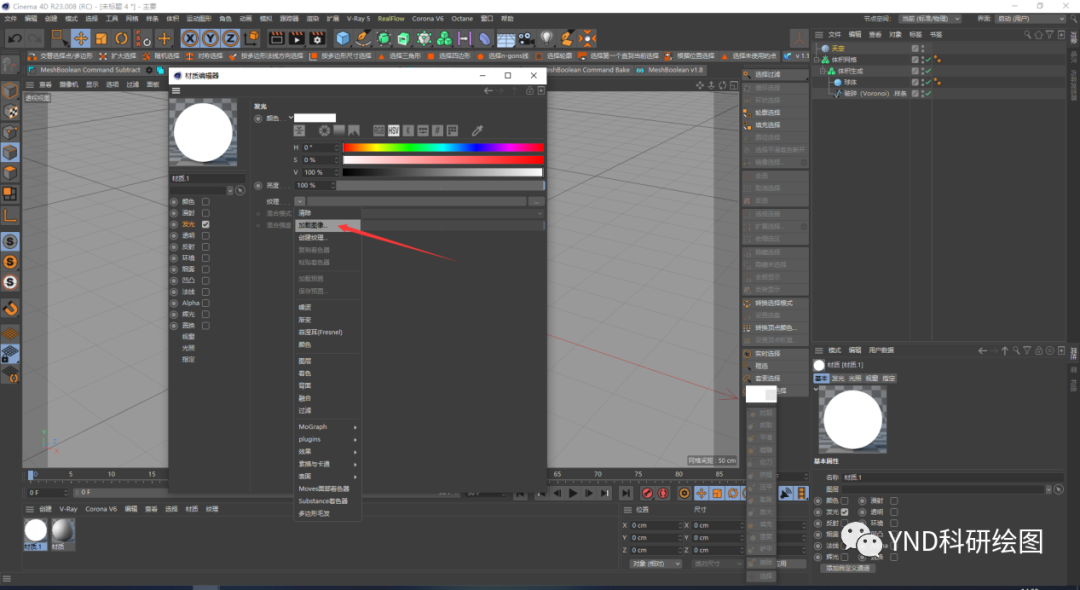
Task: Click on the hue rainbow slider
Action: (x=443, y=147)
